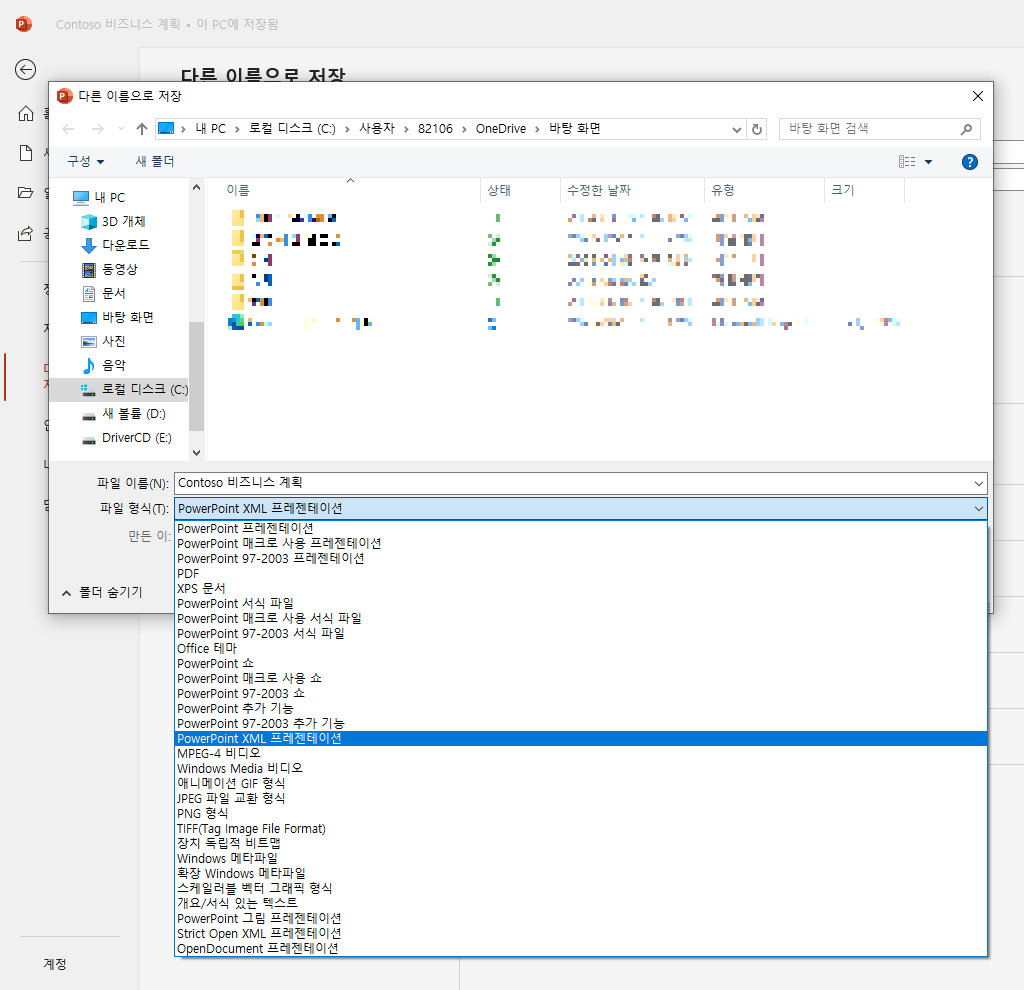Click search magnifier icon in dialog
Image resolution: width=1024 pixels, height=990 pixels.
[967, 129]
